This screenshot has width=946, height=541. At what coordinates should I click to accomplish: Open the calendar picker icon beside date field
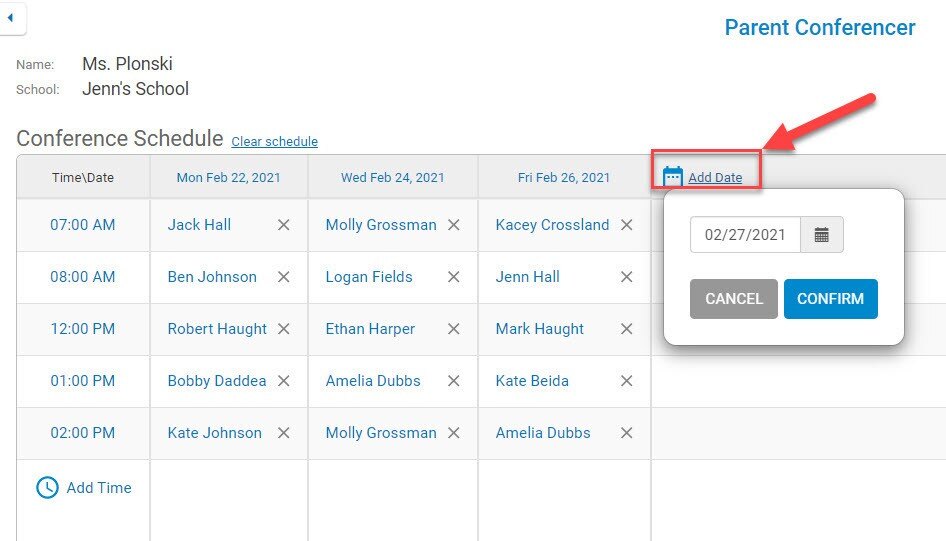[x=821, y=235]
